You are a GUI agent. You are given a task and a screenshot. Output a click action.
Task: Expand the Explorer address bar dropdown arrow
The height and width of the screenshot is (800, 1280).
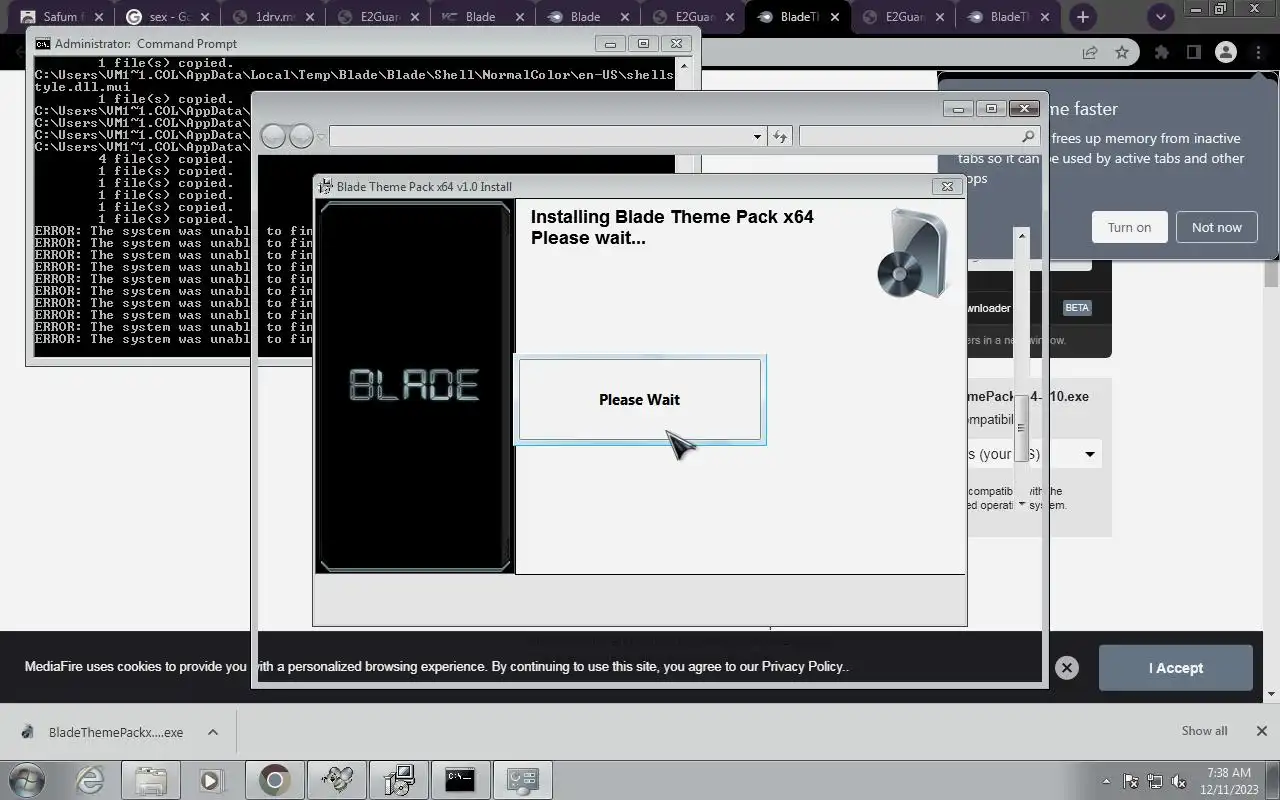pos(757,137)
